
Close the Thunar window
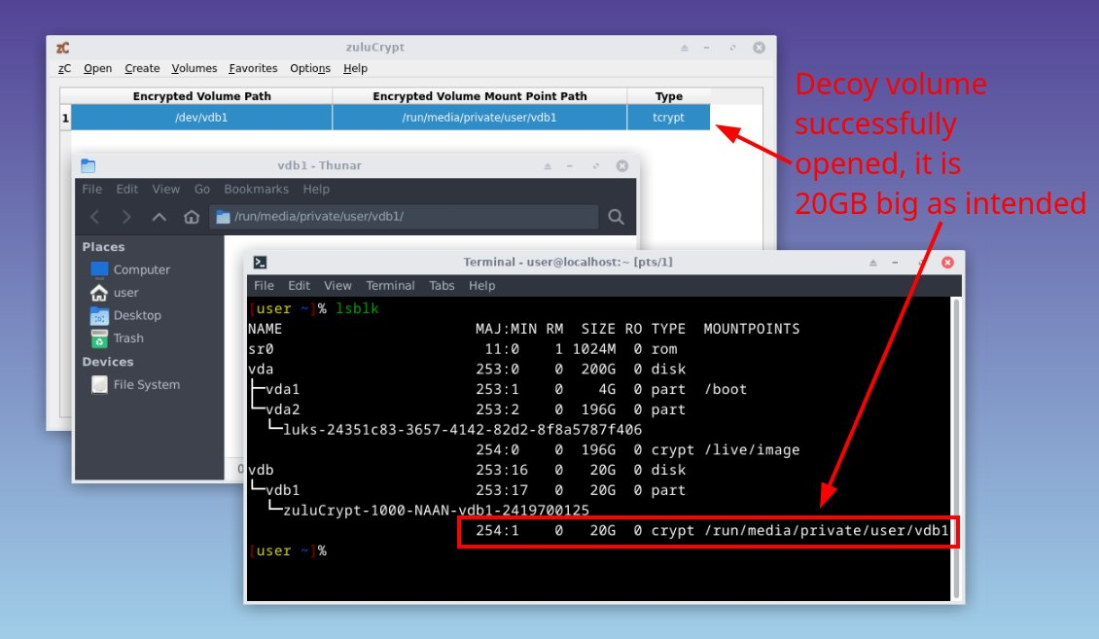622,166
